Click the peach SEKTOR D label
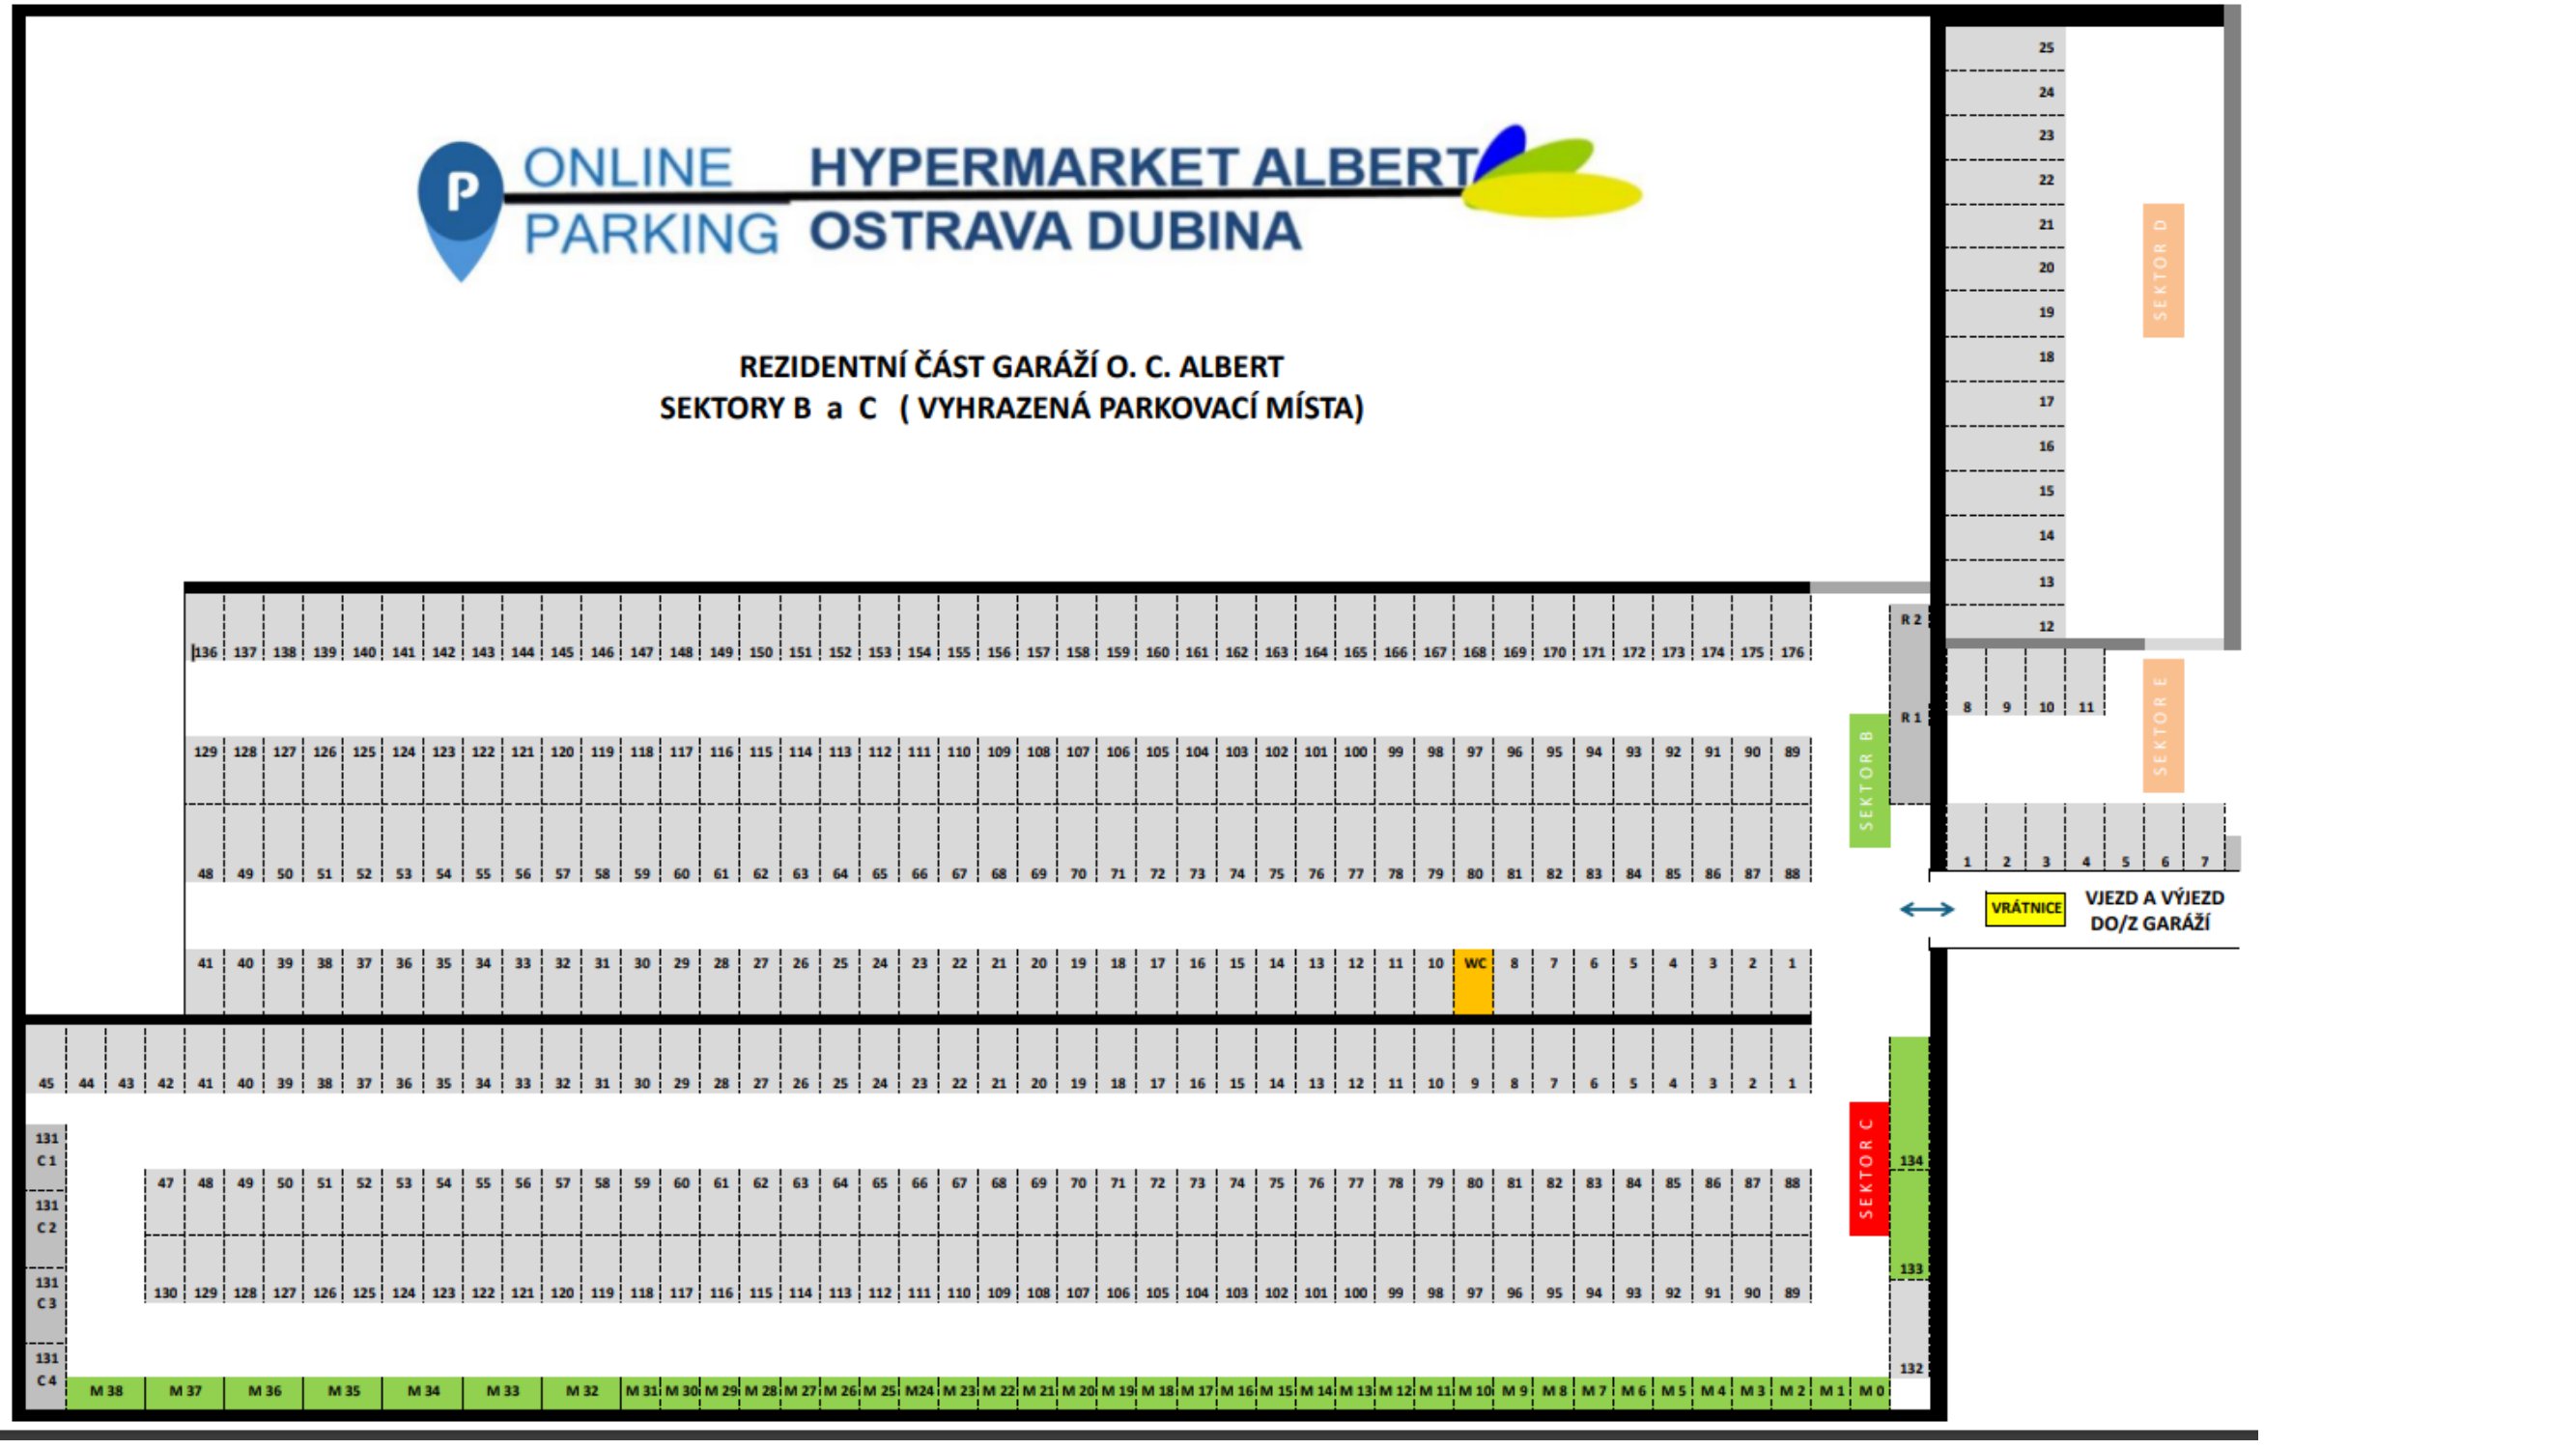 2163,270
